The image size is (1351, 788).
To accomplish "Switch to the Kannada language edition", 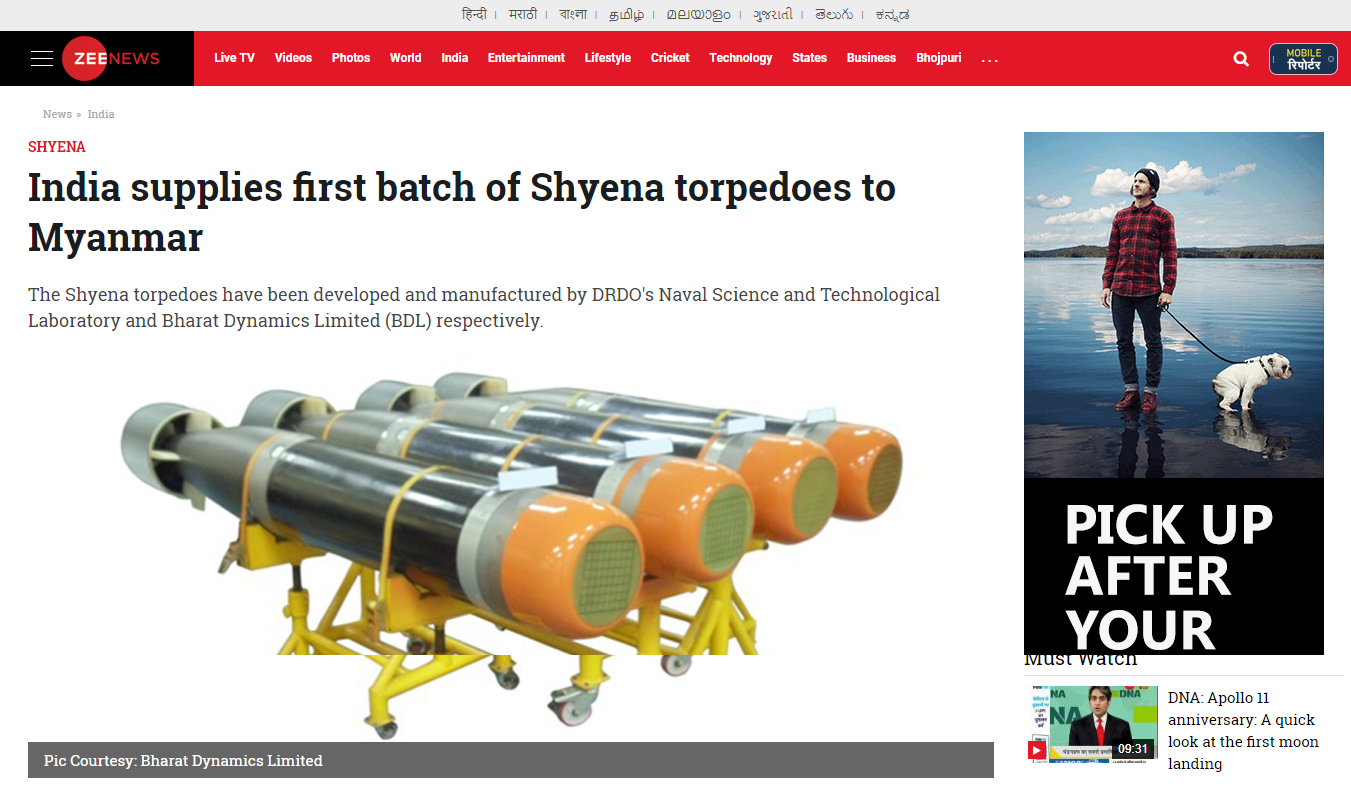I will click(x=891, y=14).
